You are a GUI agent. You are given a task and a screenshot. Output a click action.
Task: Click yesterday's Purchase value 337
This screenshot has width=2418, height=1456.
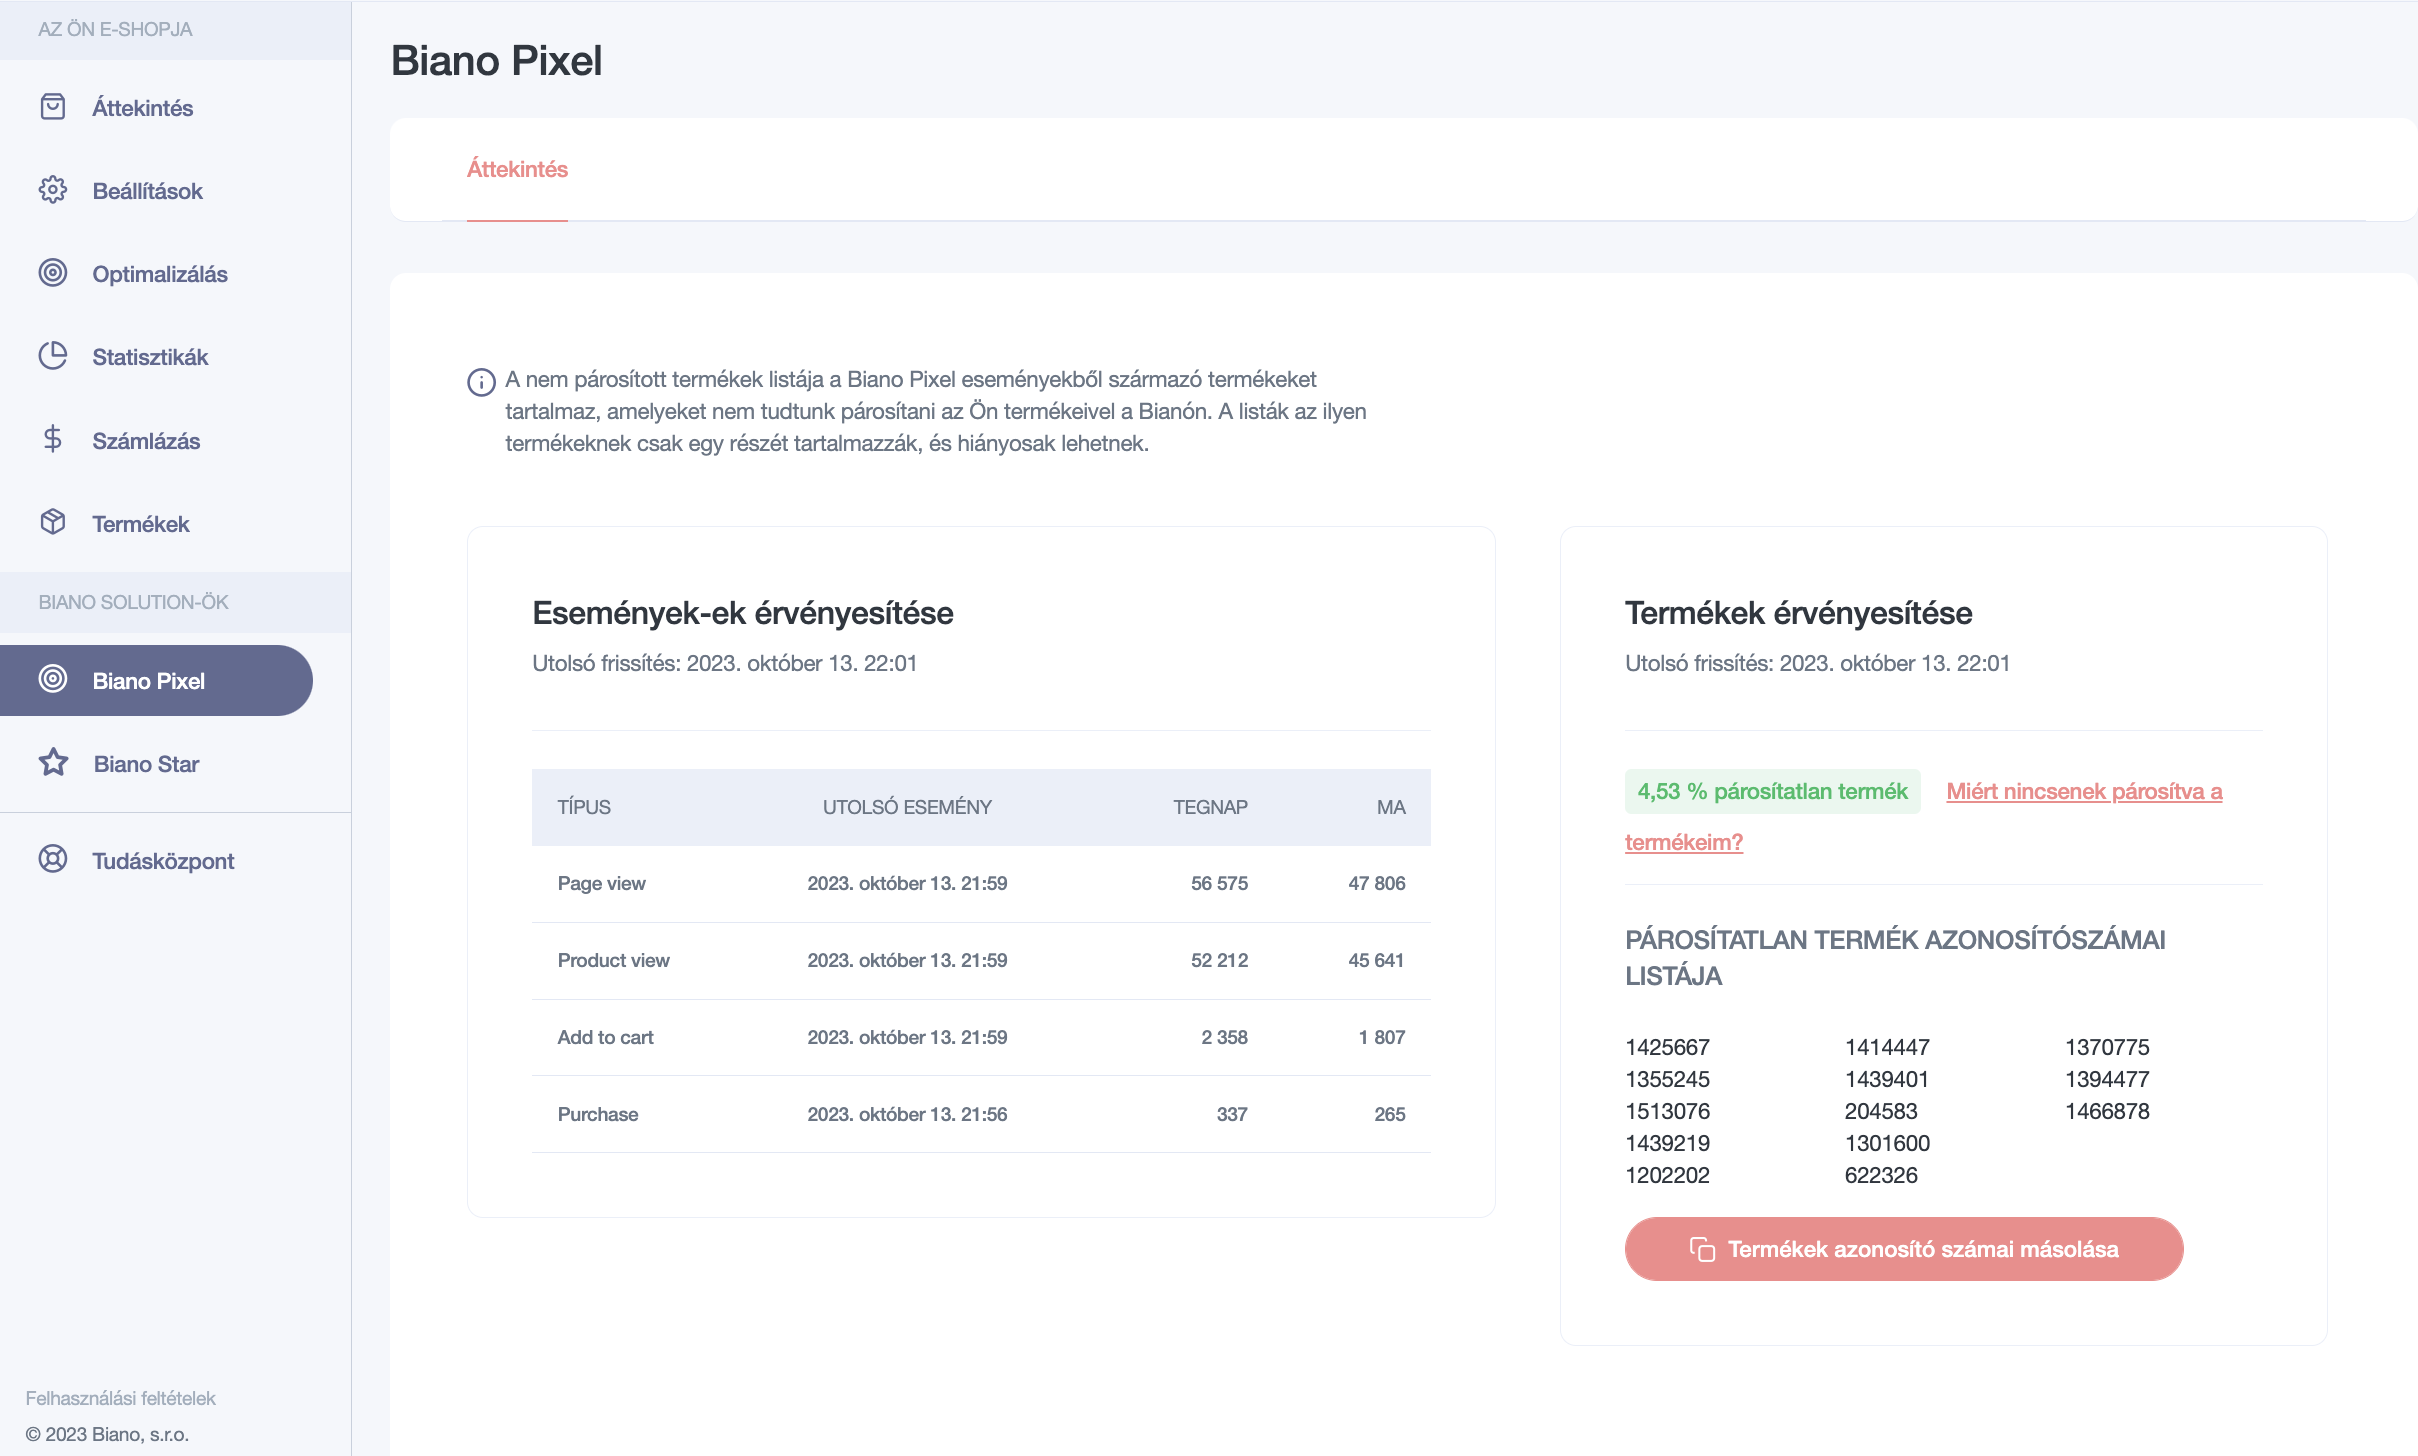(1232, 1114)
